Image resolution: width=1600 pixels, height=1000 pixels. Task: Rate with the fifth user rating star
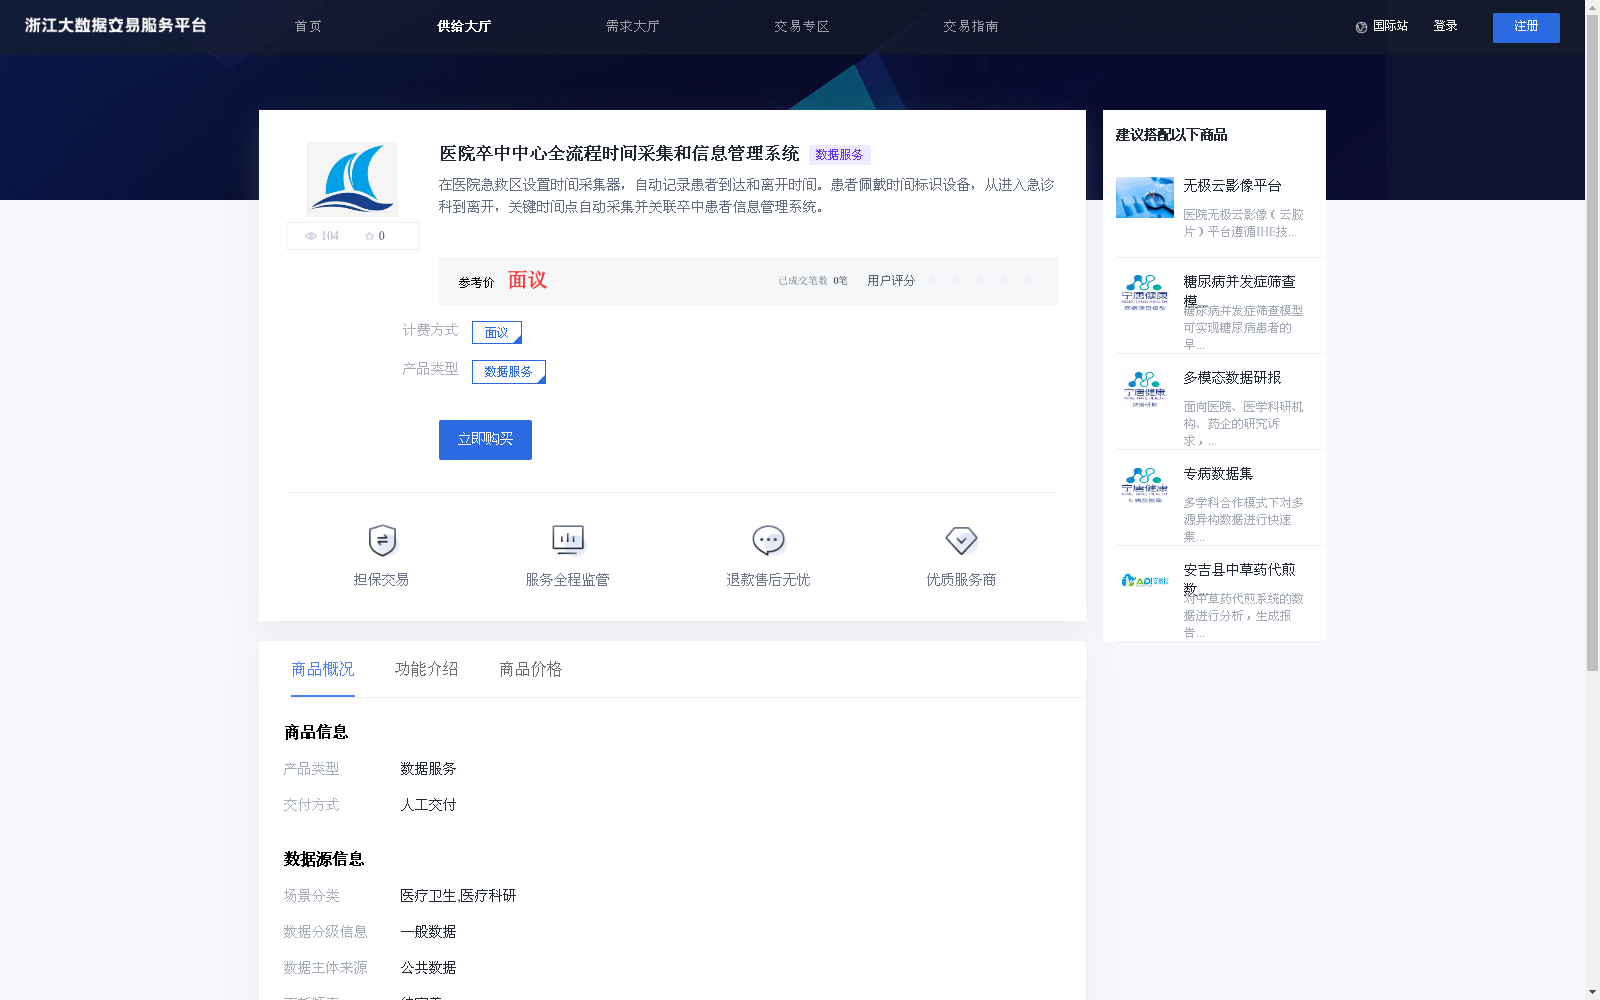(1028, 280)
